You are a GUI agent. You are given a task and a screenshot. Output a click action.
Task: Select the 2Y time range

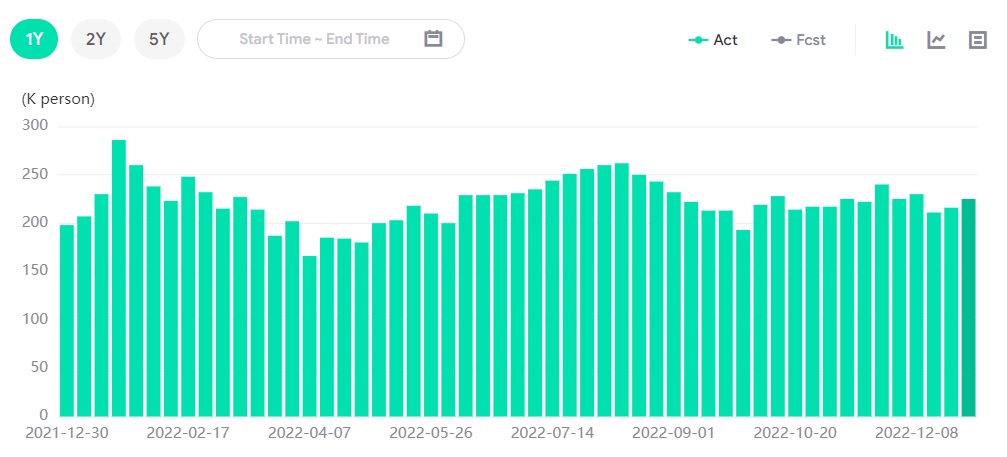pos(96,39)
